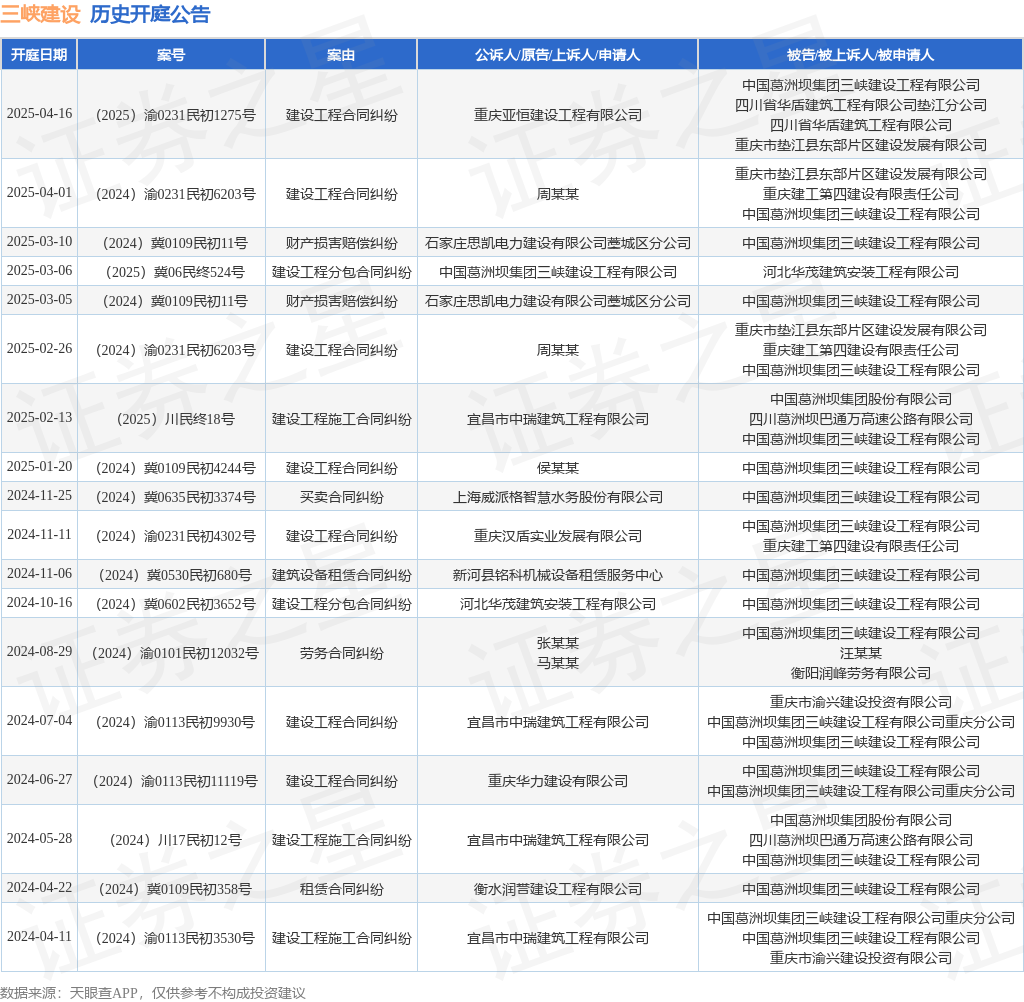Click defendant 衡阳润峰劳务有限公司
Viewport: 1024px width, 1002px height.
(x=861, y=673)
